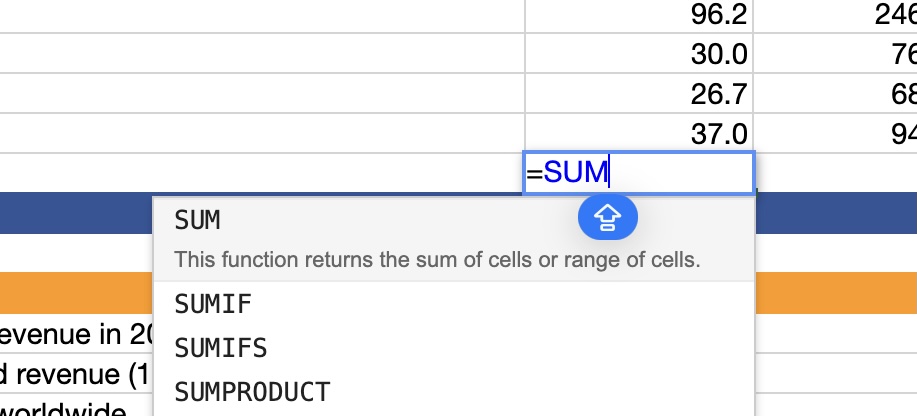Click the cell reading "evenue in 20"

pyautogui.click(x=76, y=334)
